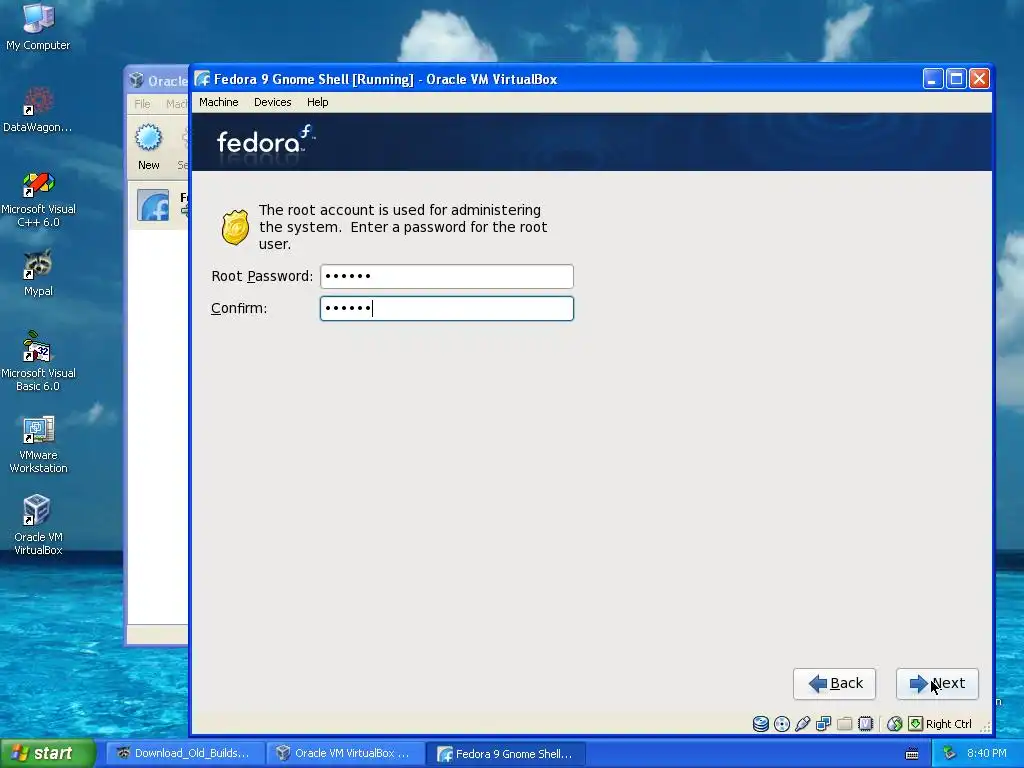
Task: Select the Fedora VM entry in VirtualBox Manager
Action: 159,206
